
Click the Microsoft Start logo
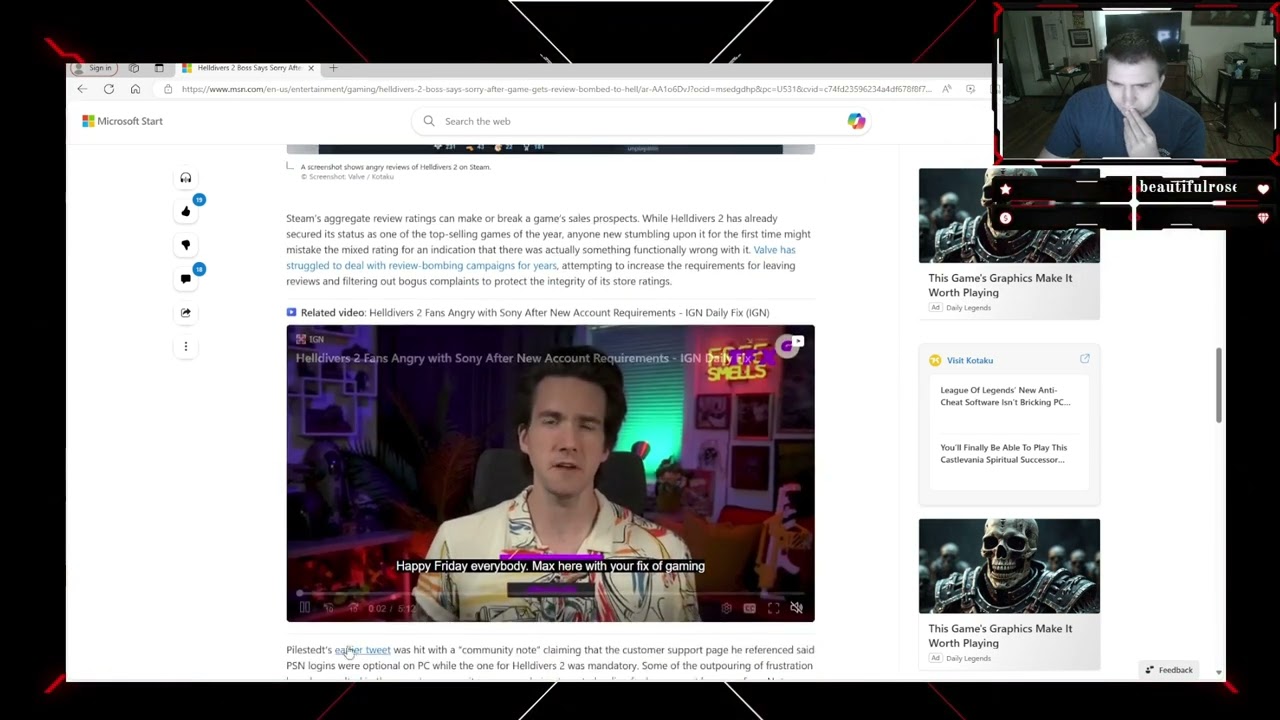click(122, 121)
